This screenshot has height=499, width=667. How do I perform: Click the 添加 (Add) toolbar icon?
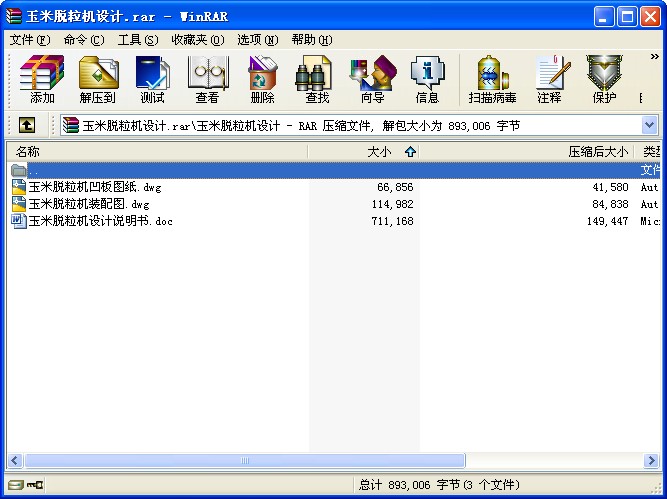coord(42,79)
